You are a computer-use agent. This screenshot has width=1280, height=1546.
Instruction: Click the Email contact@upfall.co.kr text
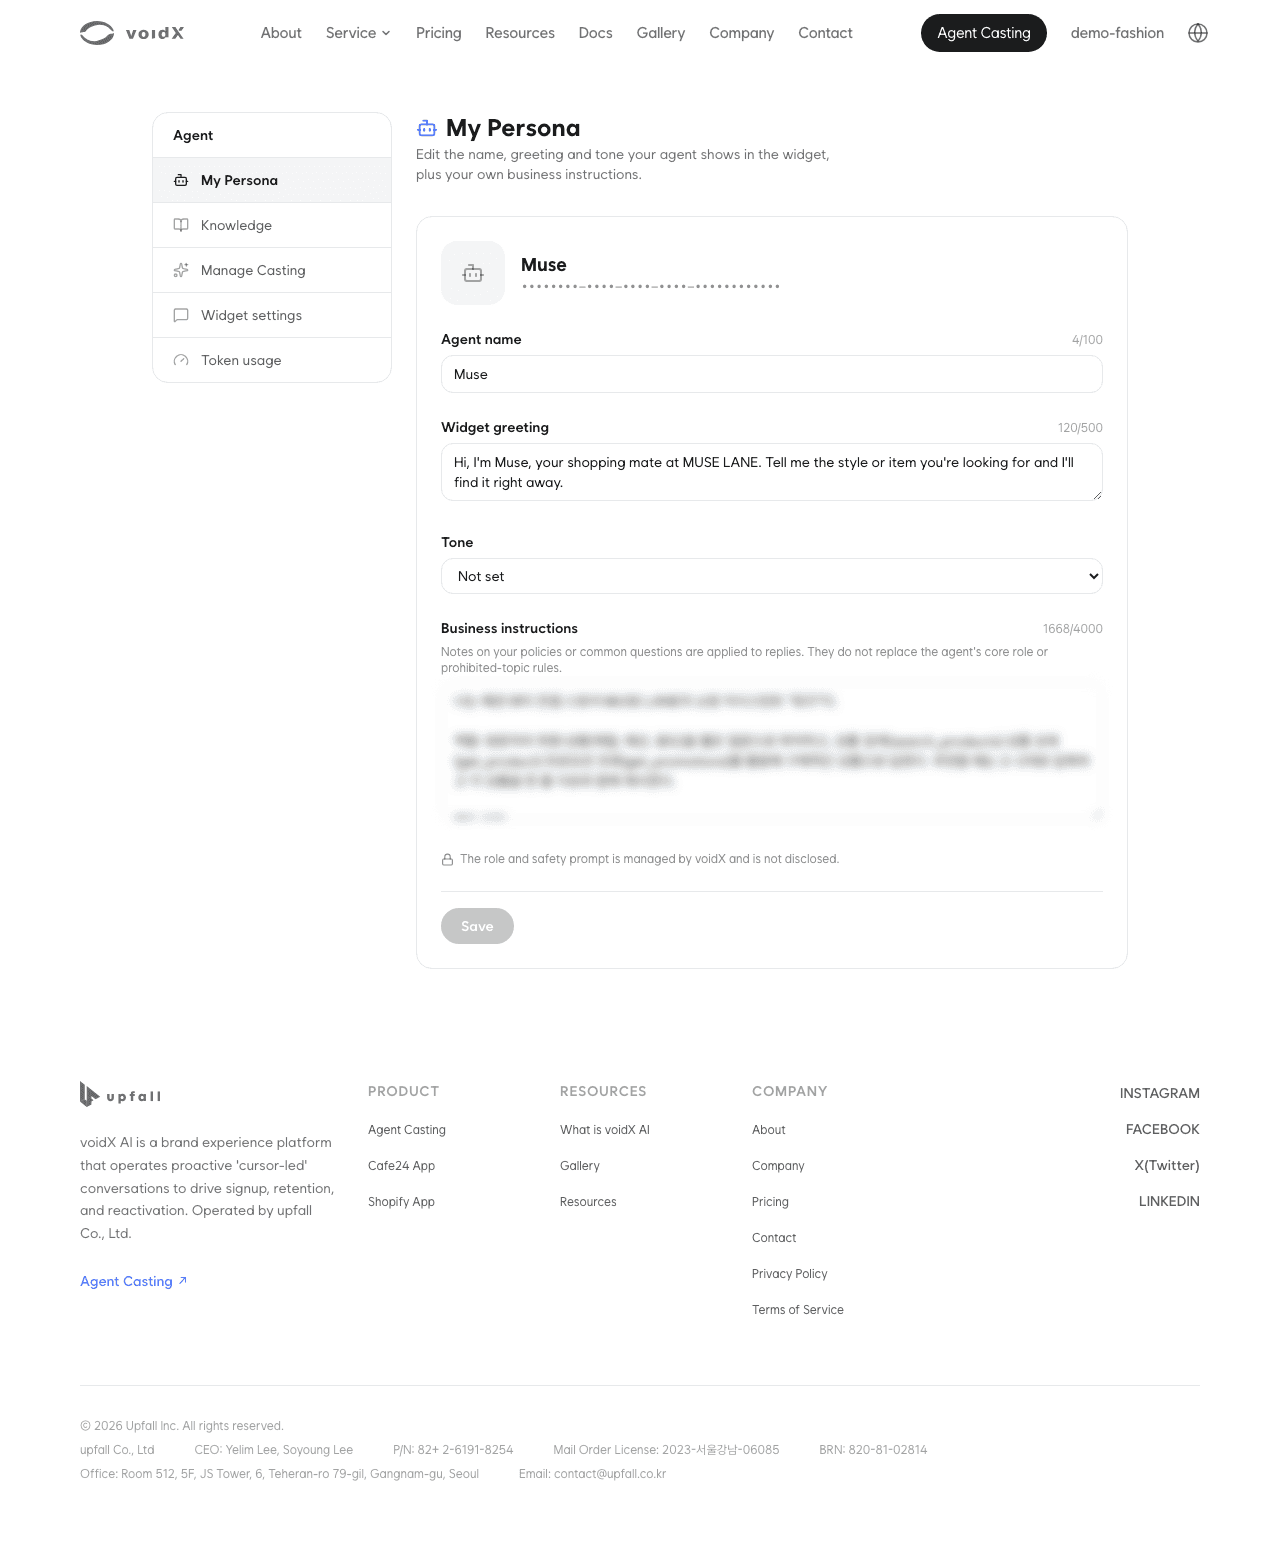(592, 1474)
